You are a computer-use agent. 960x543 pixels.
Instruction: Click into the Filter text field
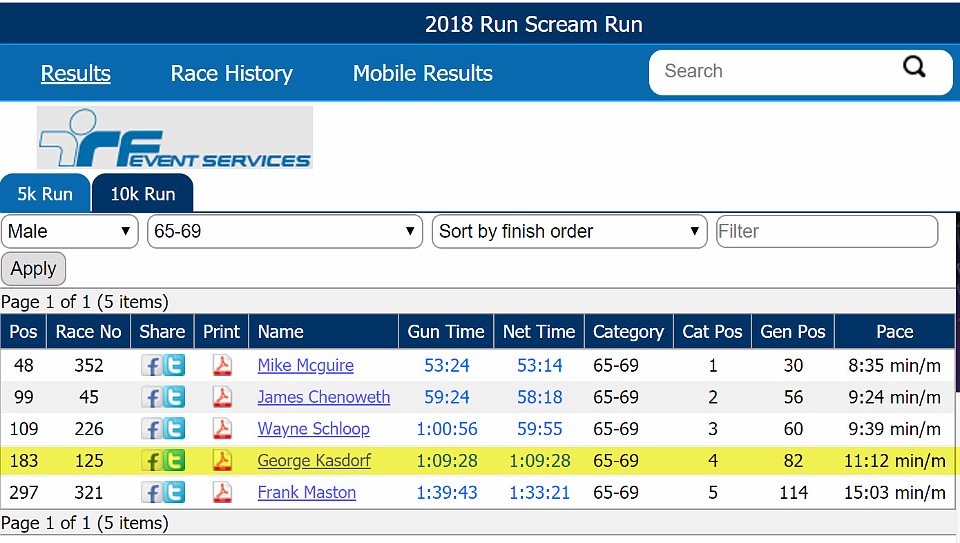(x=827, y=232)
